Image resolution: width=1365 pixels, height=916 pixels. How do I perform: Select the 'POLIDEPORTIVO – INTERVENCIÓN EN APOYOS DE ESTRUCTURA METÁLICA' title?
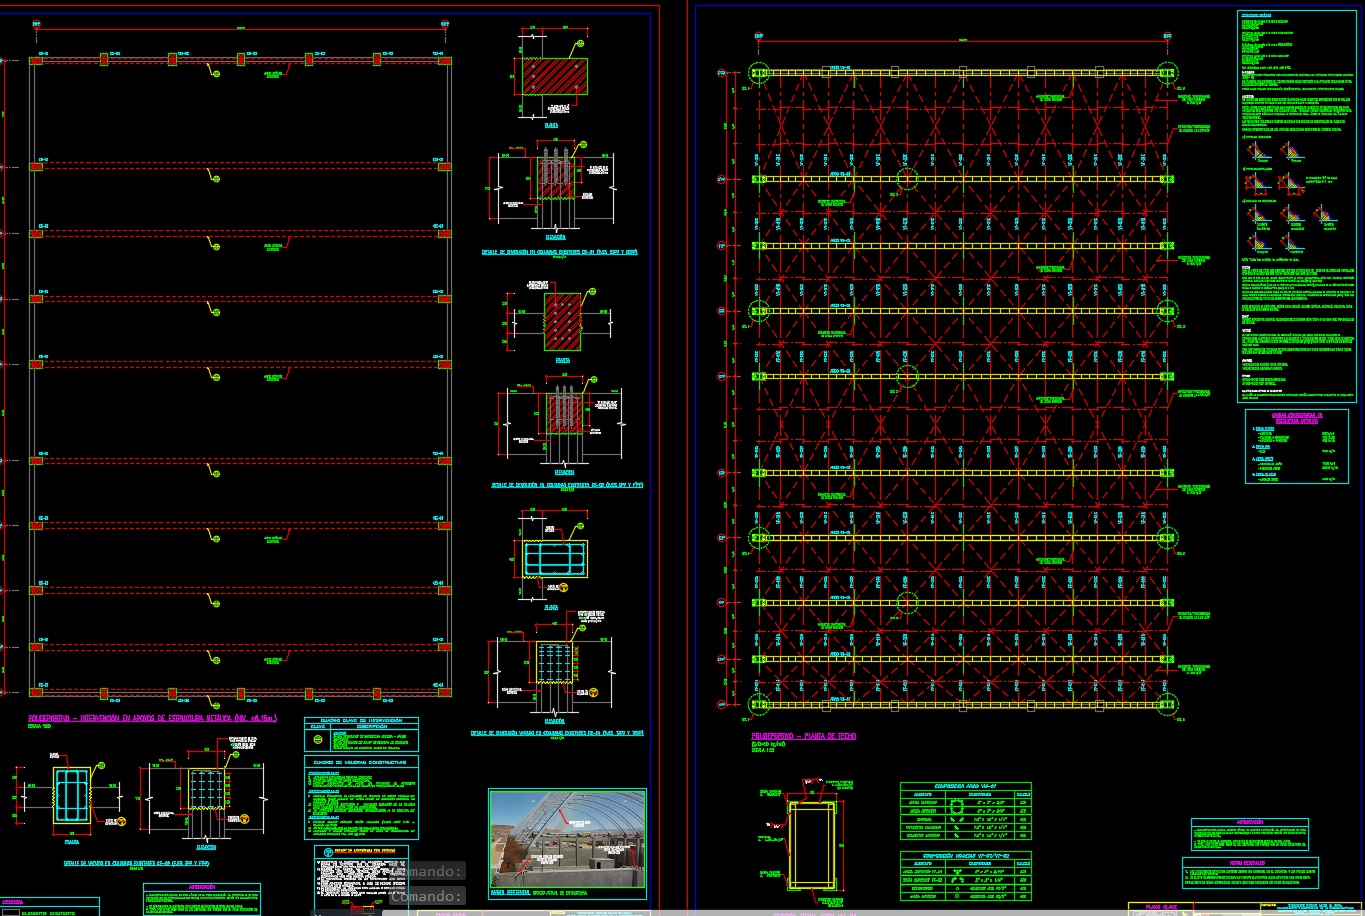point(153,718)
